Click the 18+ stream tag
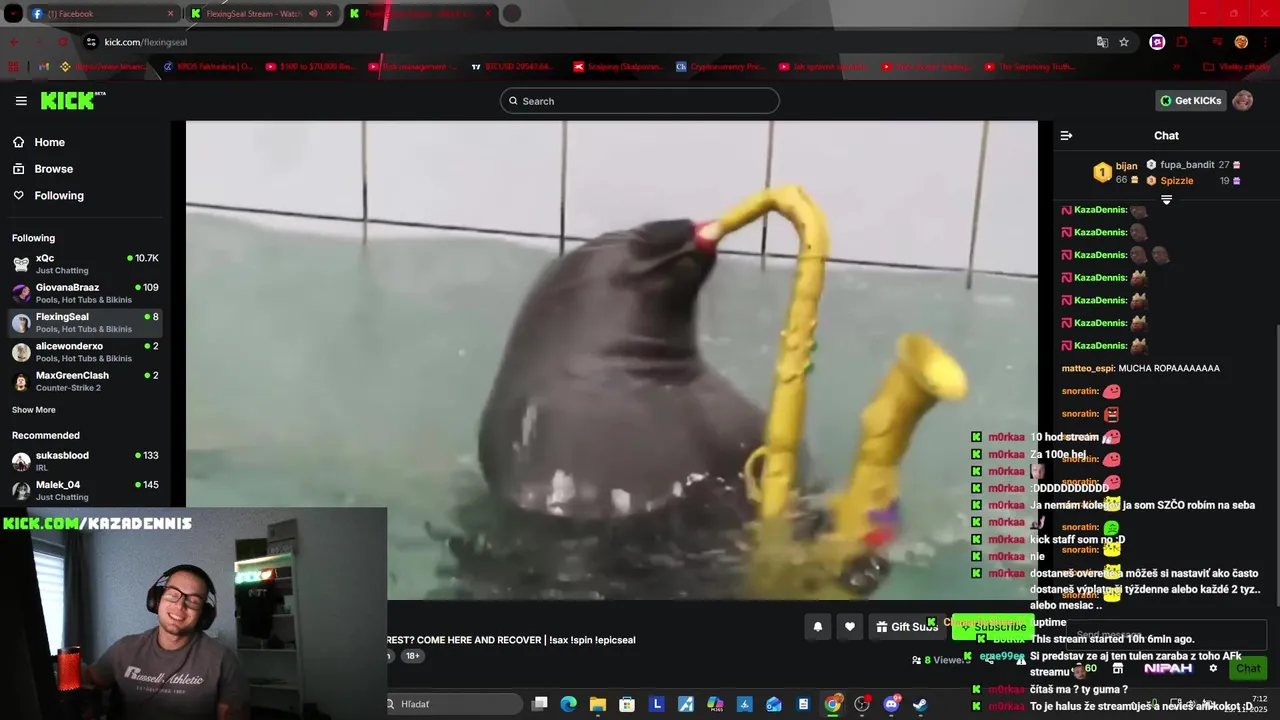Image resolution: width=1280 pixels, height=720 pixels. [412, 656]
